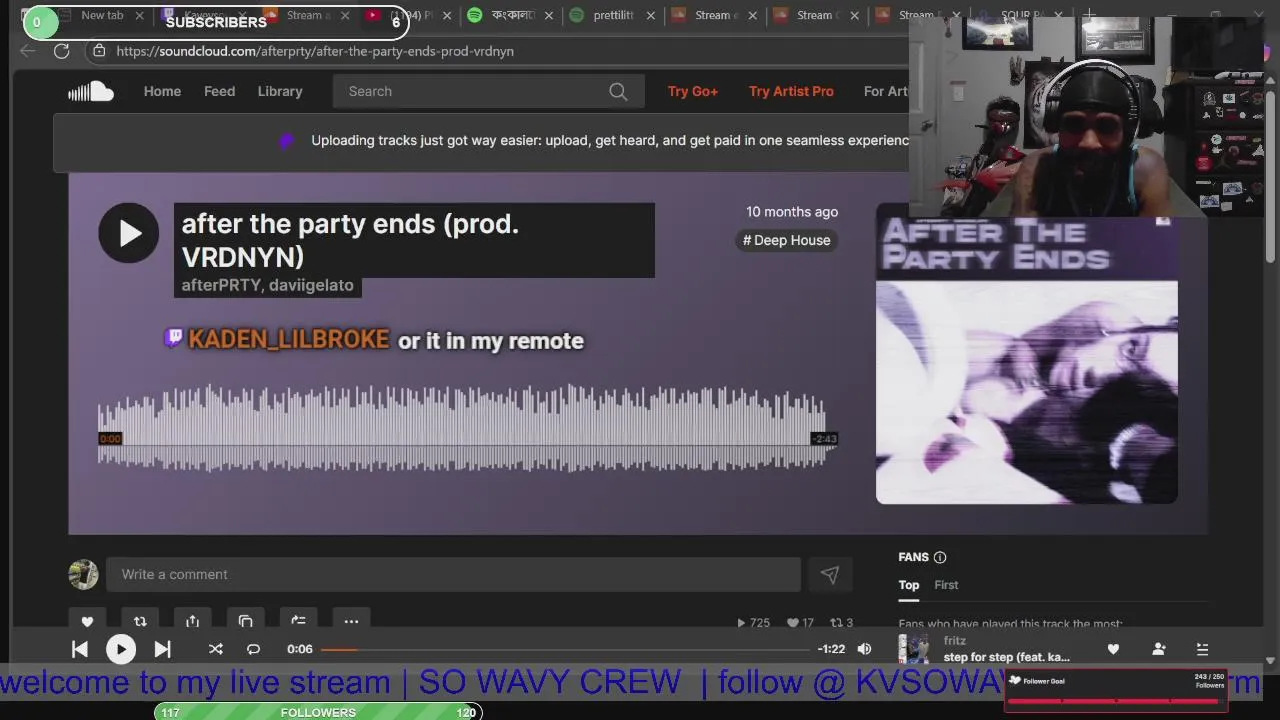Viewport: 1280px width, 720px height.
Task: Click the After The Party Ends artwork
Action: [x=1027, y=358]
